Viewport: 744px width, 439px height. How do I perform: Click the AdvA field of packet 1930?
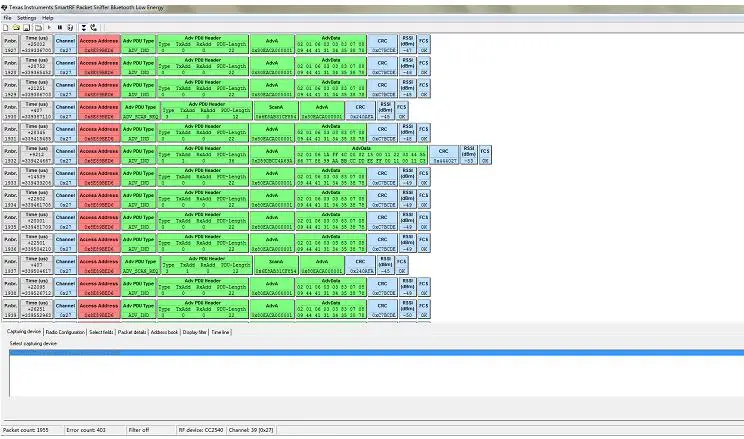[322, 110]
